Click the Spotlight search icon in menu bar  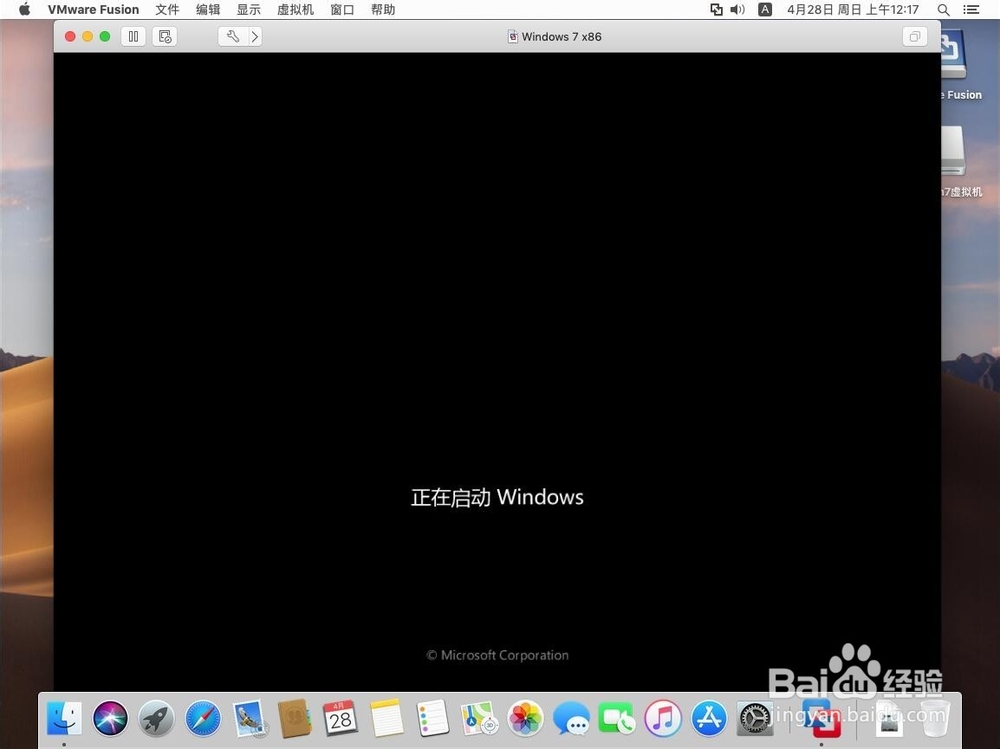tap(941, 10)
